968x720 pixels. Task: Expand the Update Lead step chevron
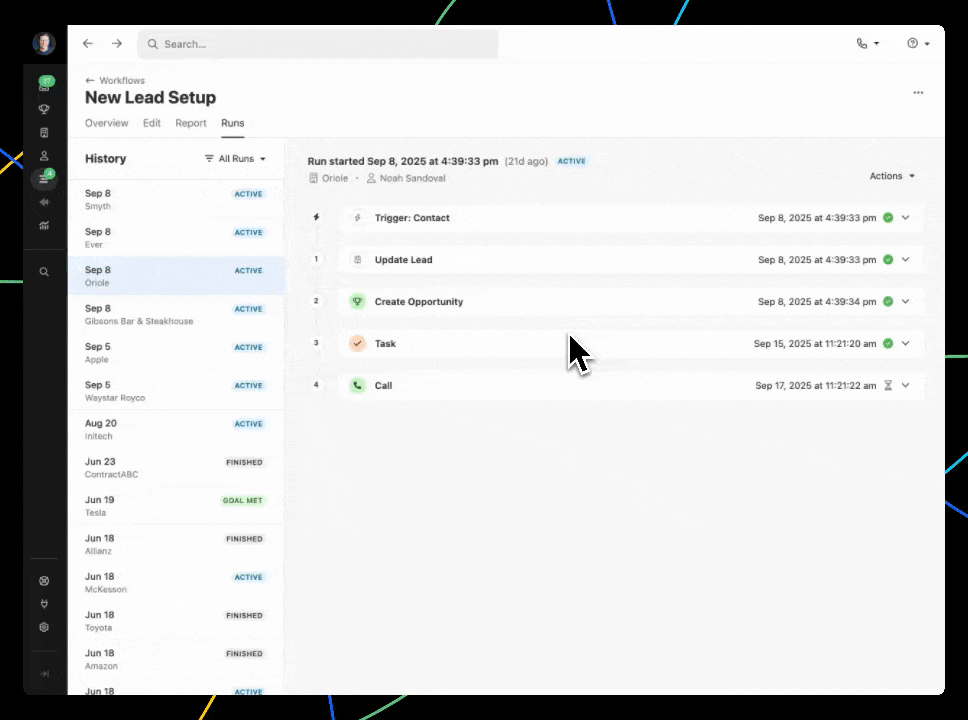tap(906, 259)
